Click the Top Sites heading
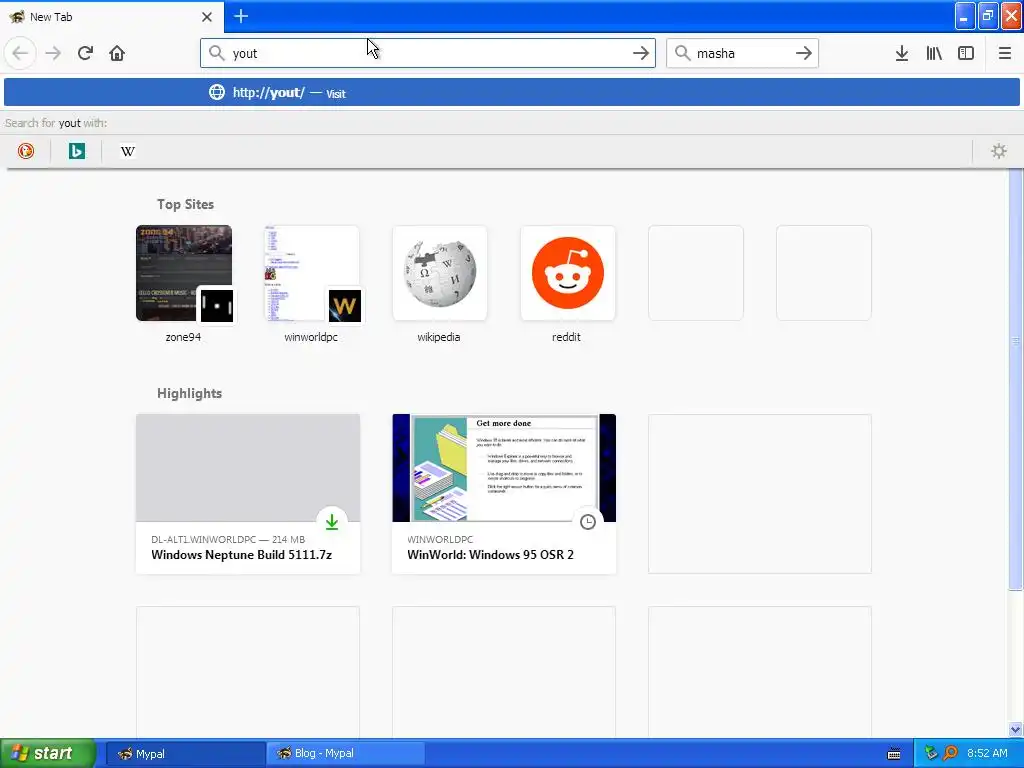 [x=185, y=204]
